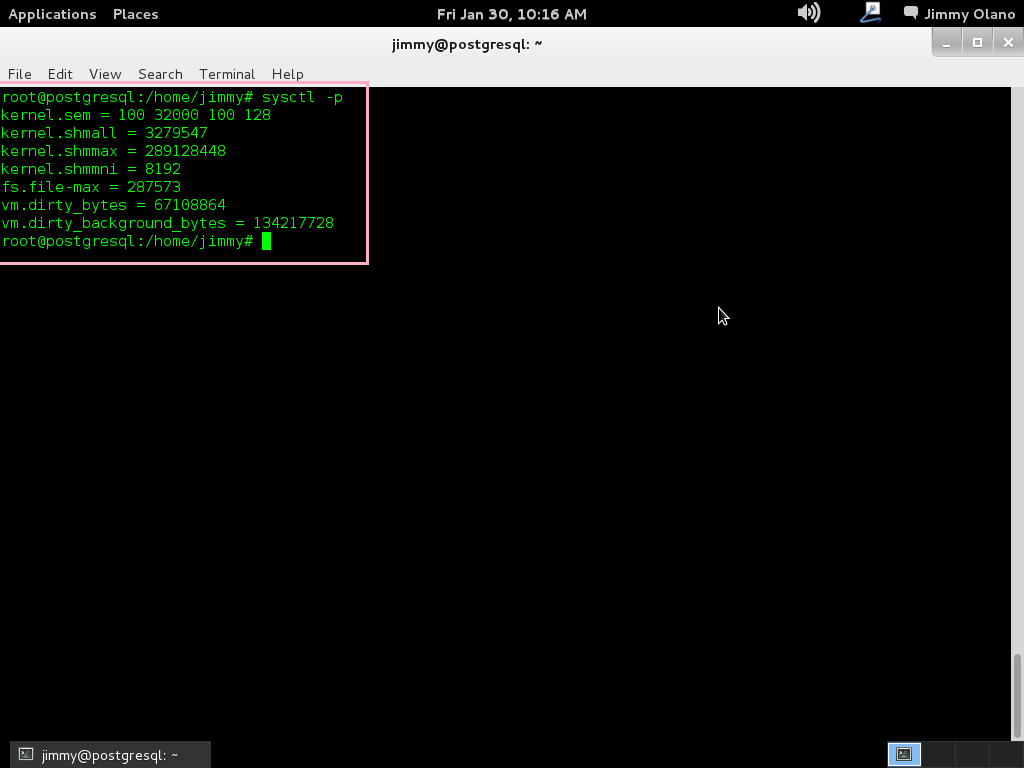Click the wired network connection icon

870,13
